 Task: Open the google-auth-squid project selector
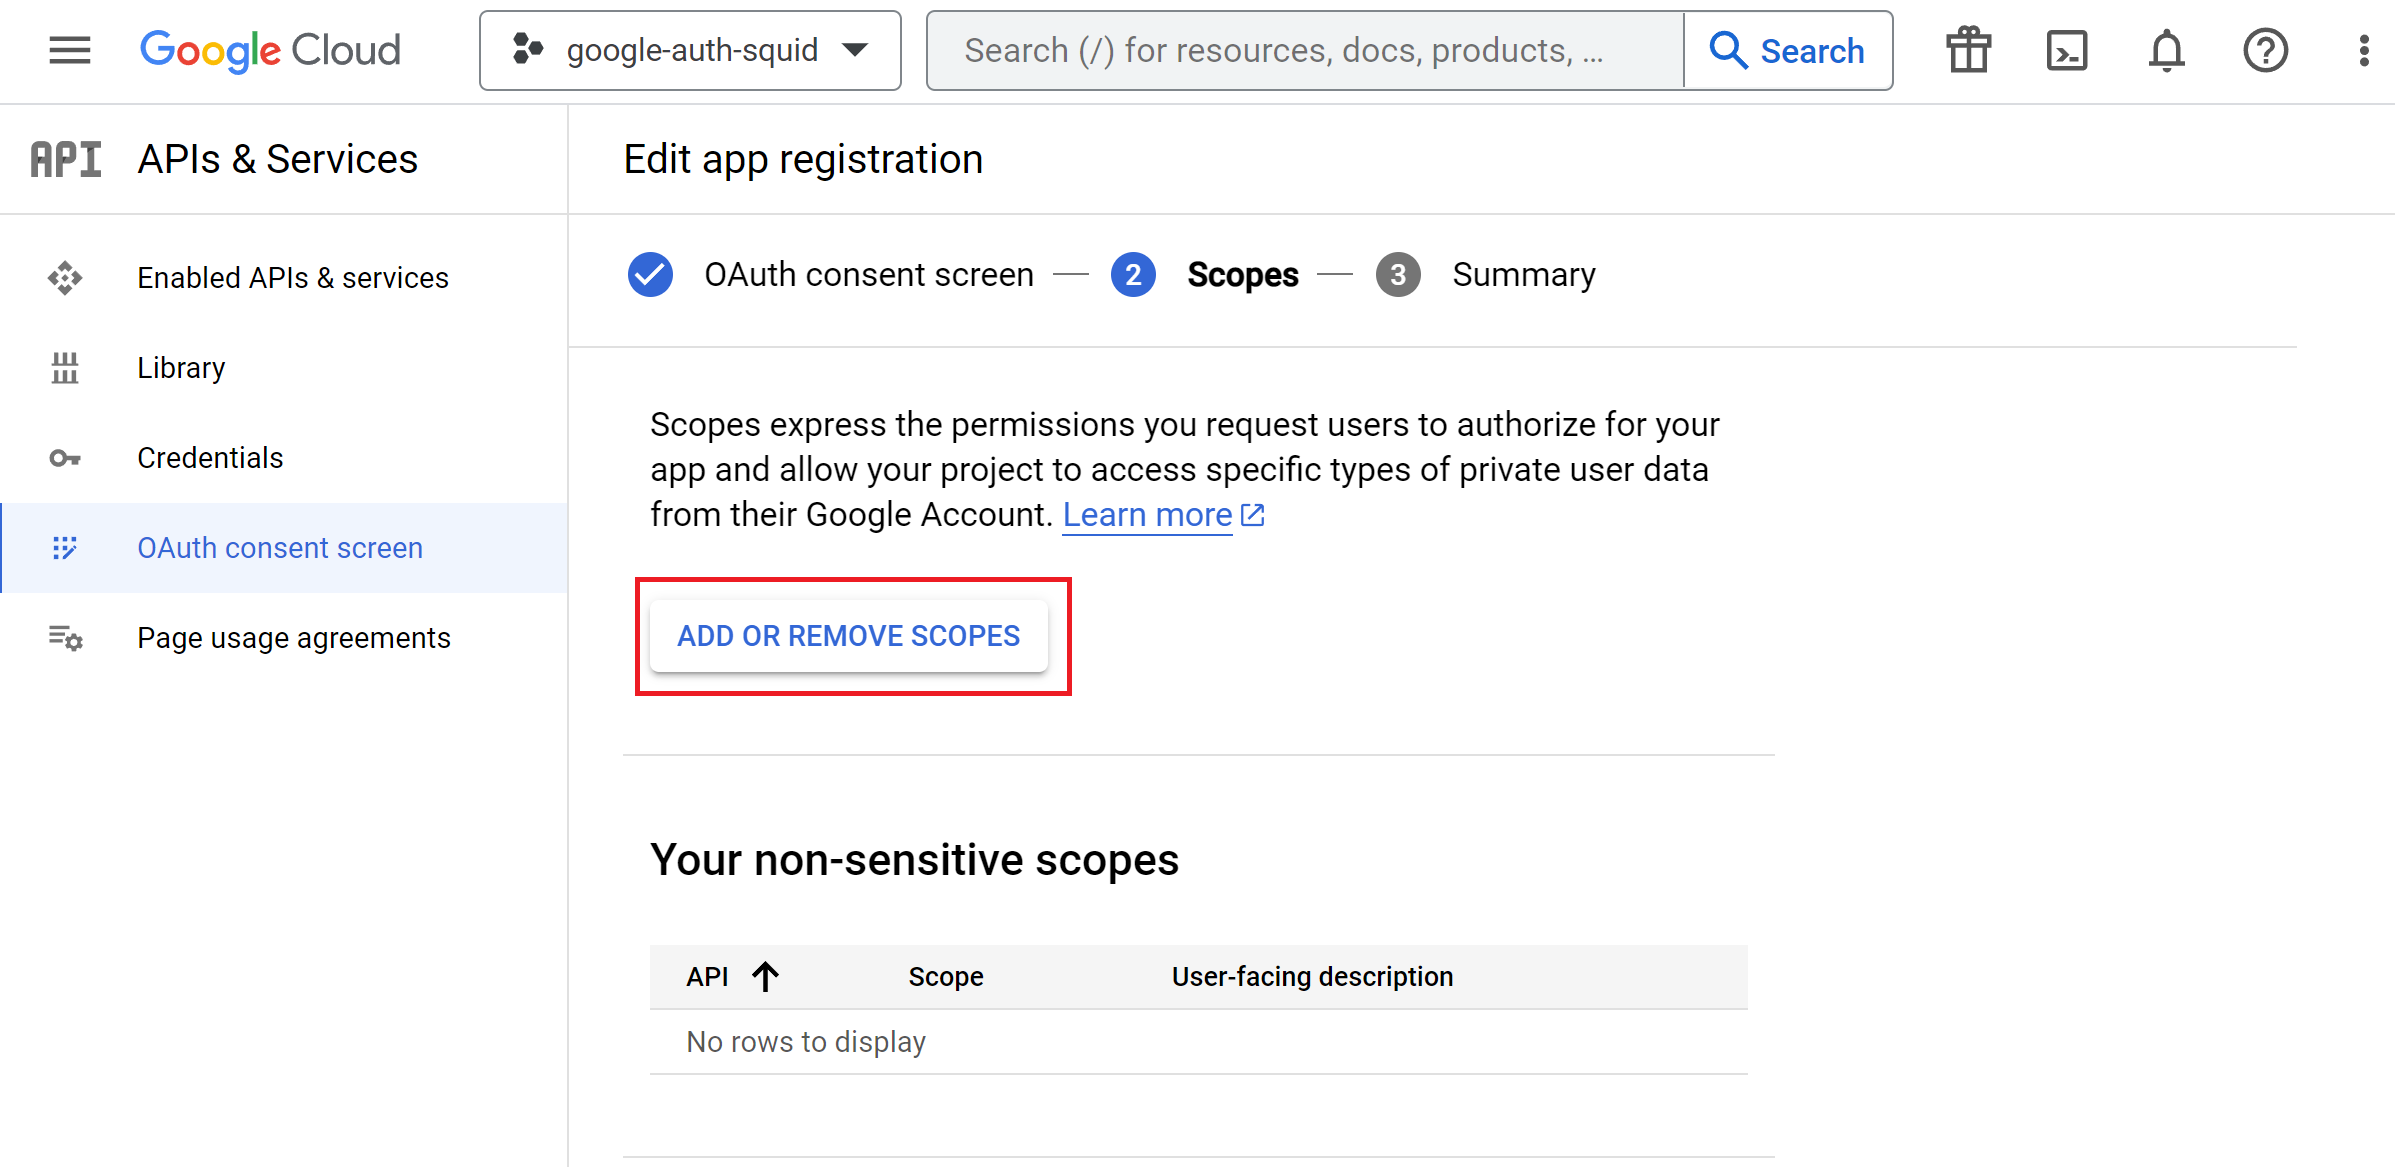(690, 50)
